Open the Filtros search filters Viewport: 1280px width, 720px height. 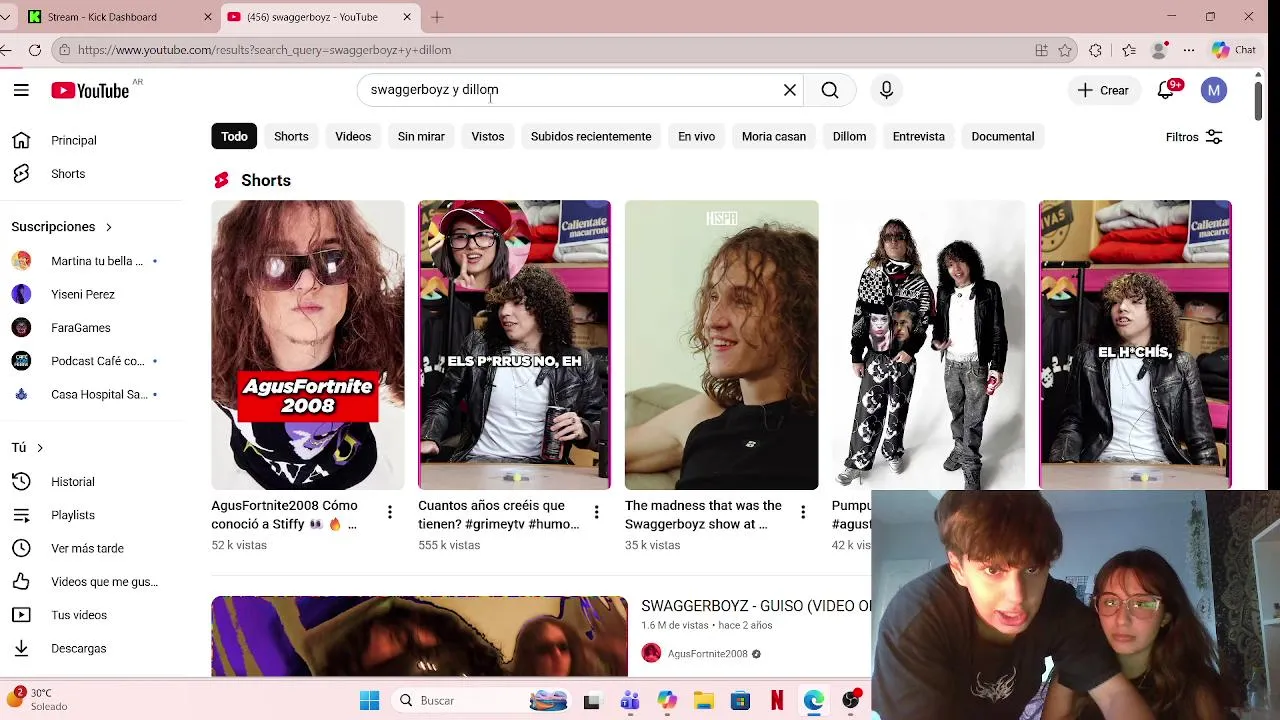point(1194,137)
